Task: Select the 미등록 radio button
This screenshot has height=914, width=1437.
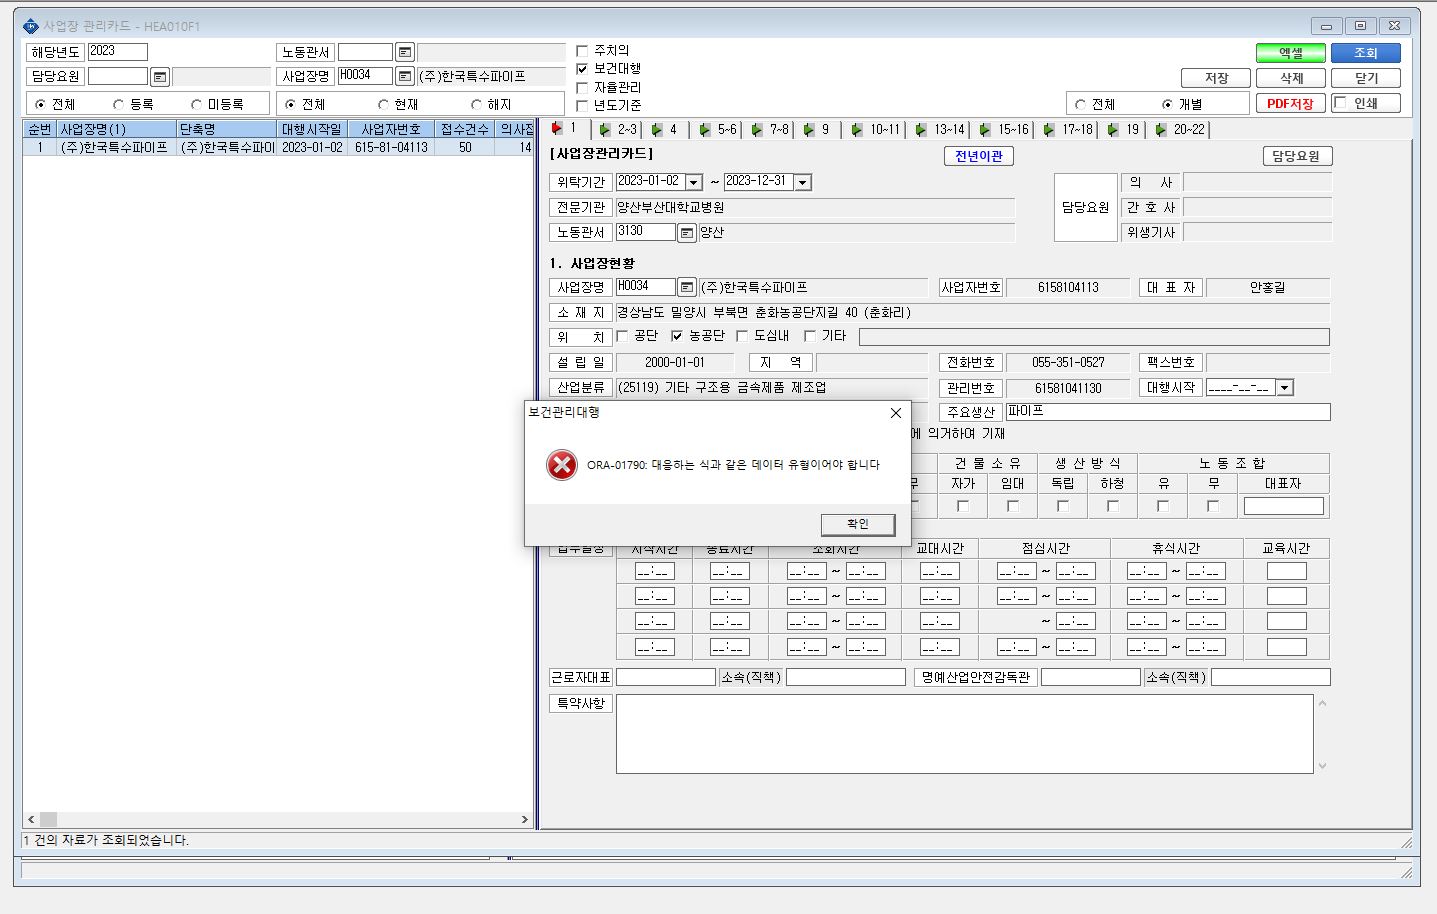Action: point(196,104)
